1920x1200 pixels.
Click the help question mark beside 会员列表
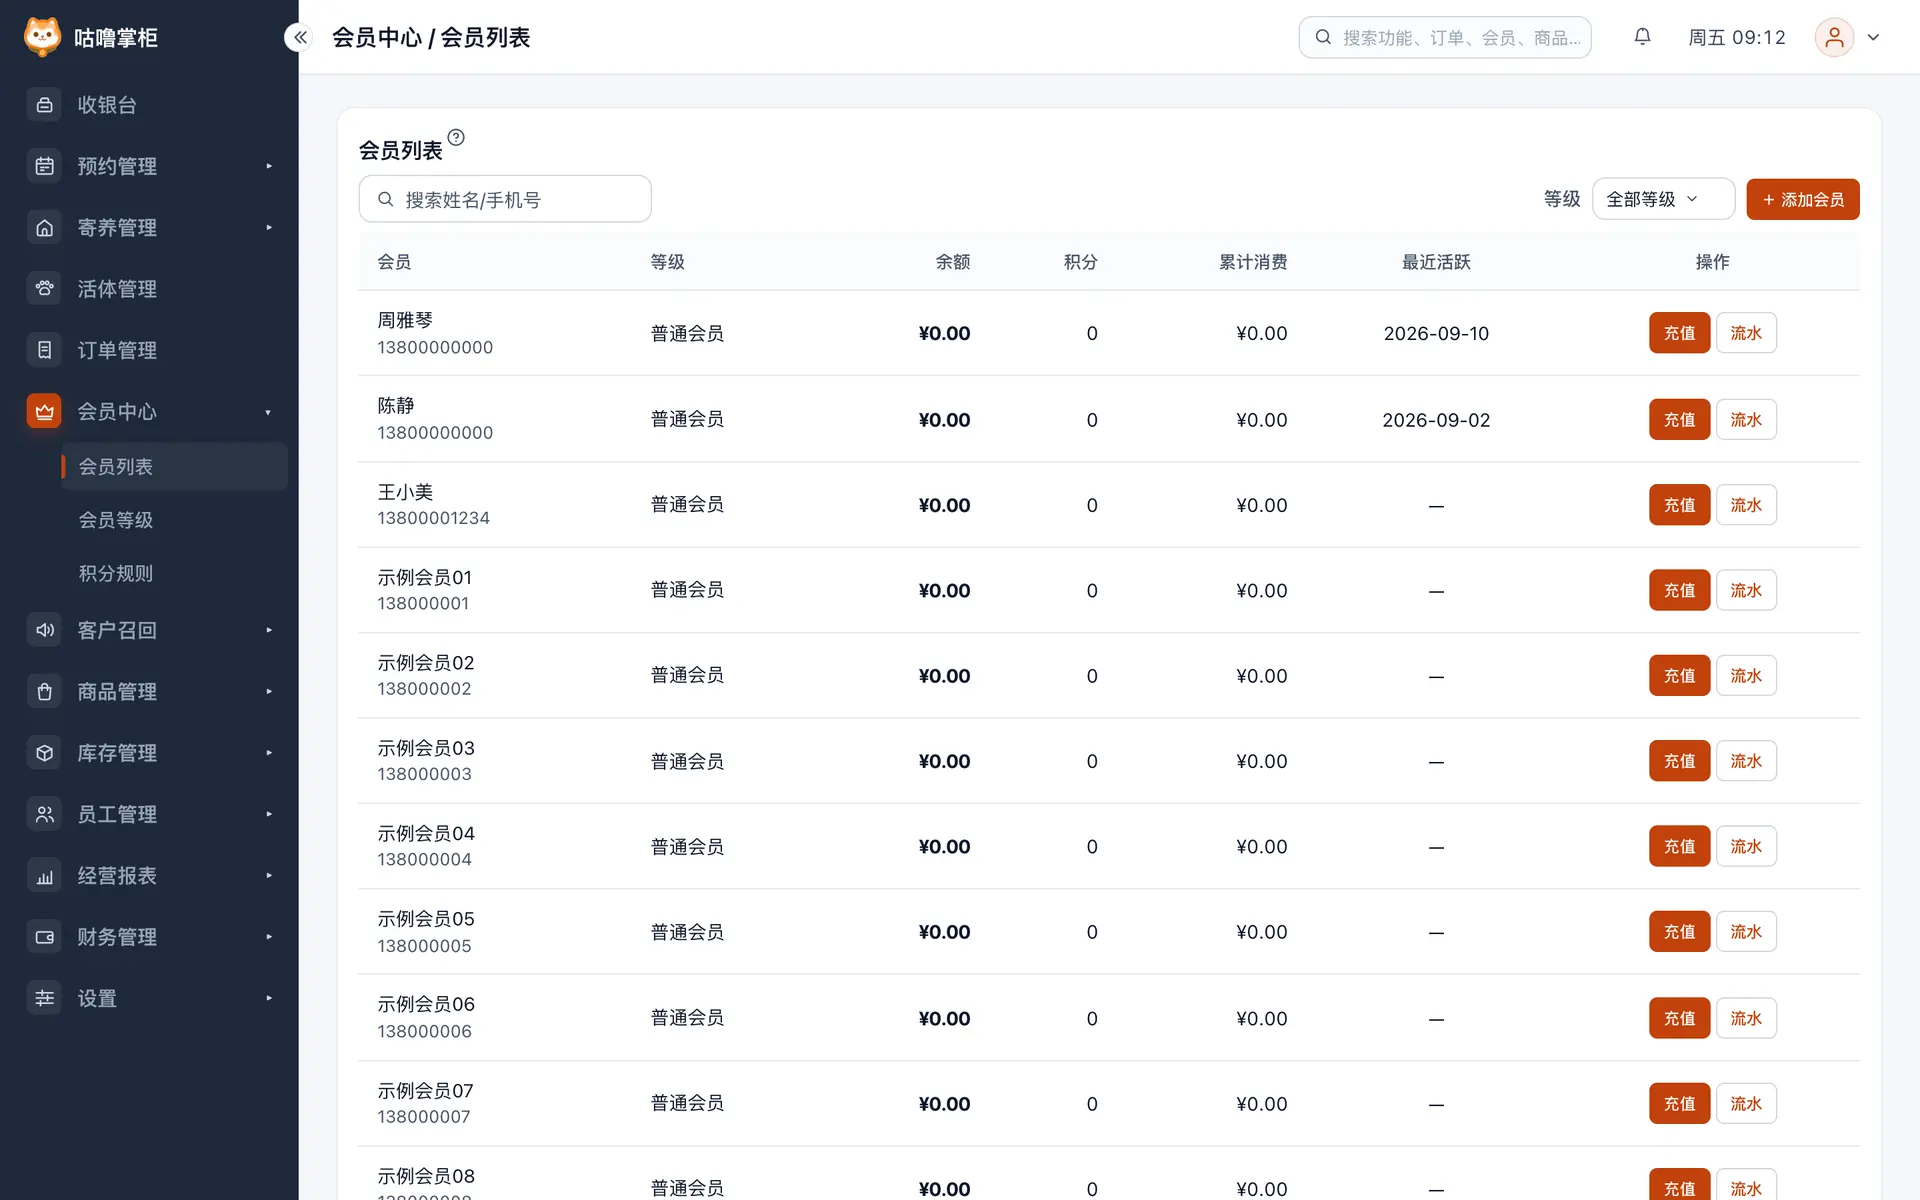(456, 137)
